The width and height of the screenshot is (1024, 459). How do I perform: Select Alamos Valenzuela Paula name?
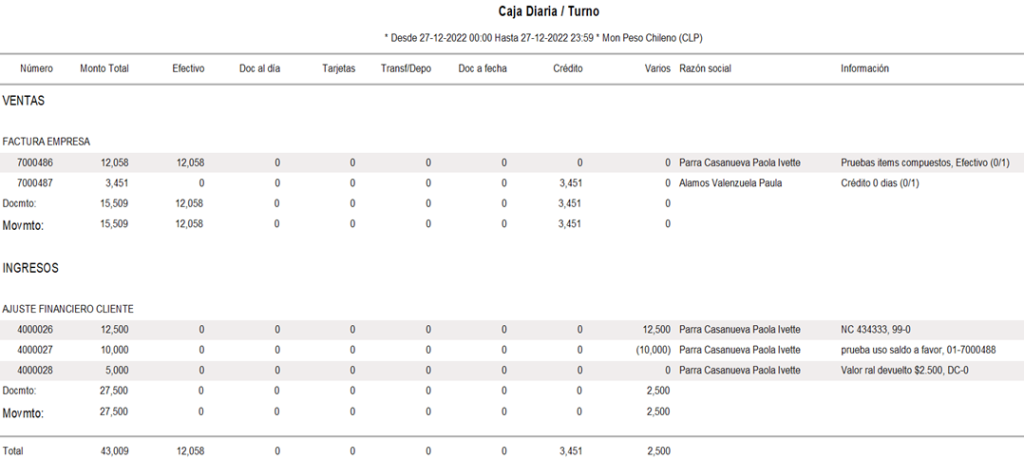tap(731, 183)
